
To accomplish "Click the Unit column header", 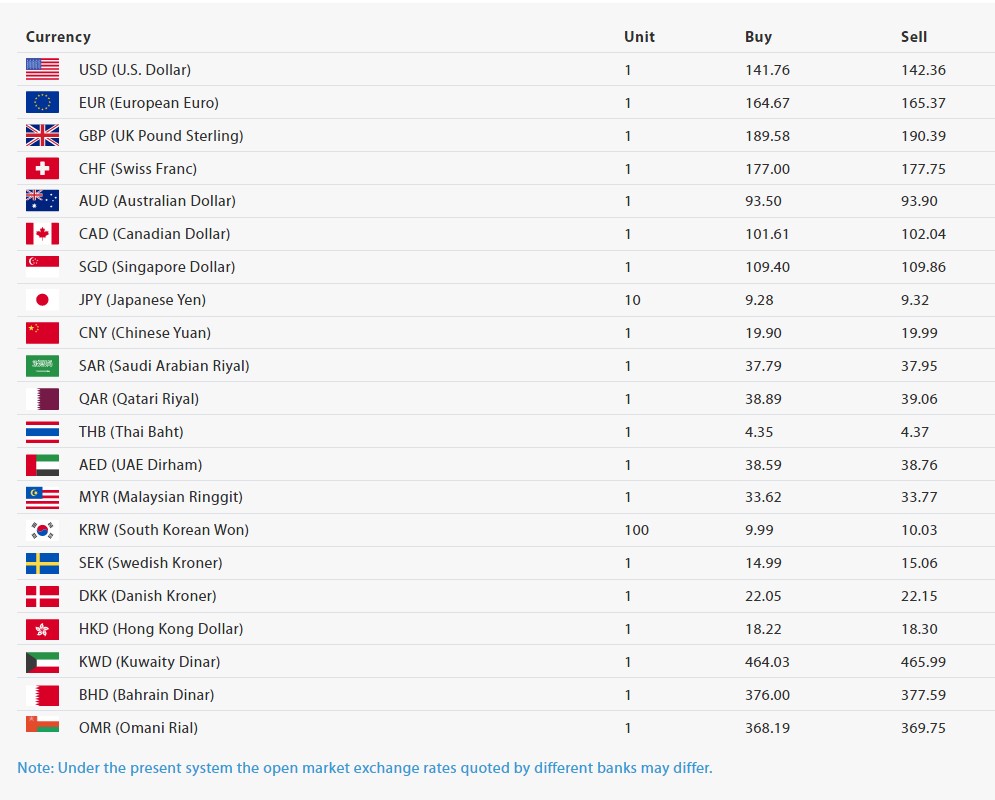I will click(639, 37).
